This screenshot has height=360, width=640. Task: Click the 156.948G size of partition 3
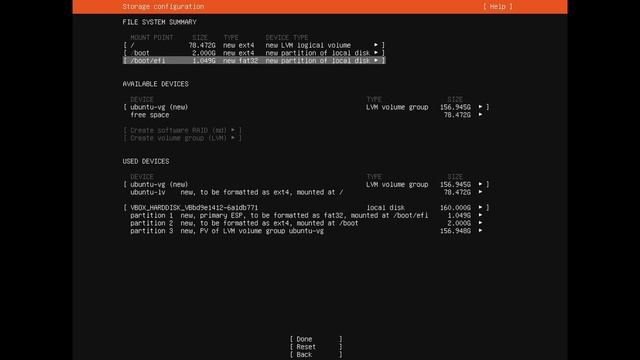pyautogui.click(x=455, y=231)
